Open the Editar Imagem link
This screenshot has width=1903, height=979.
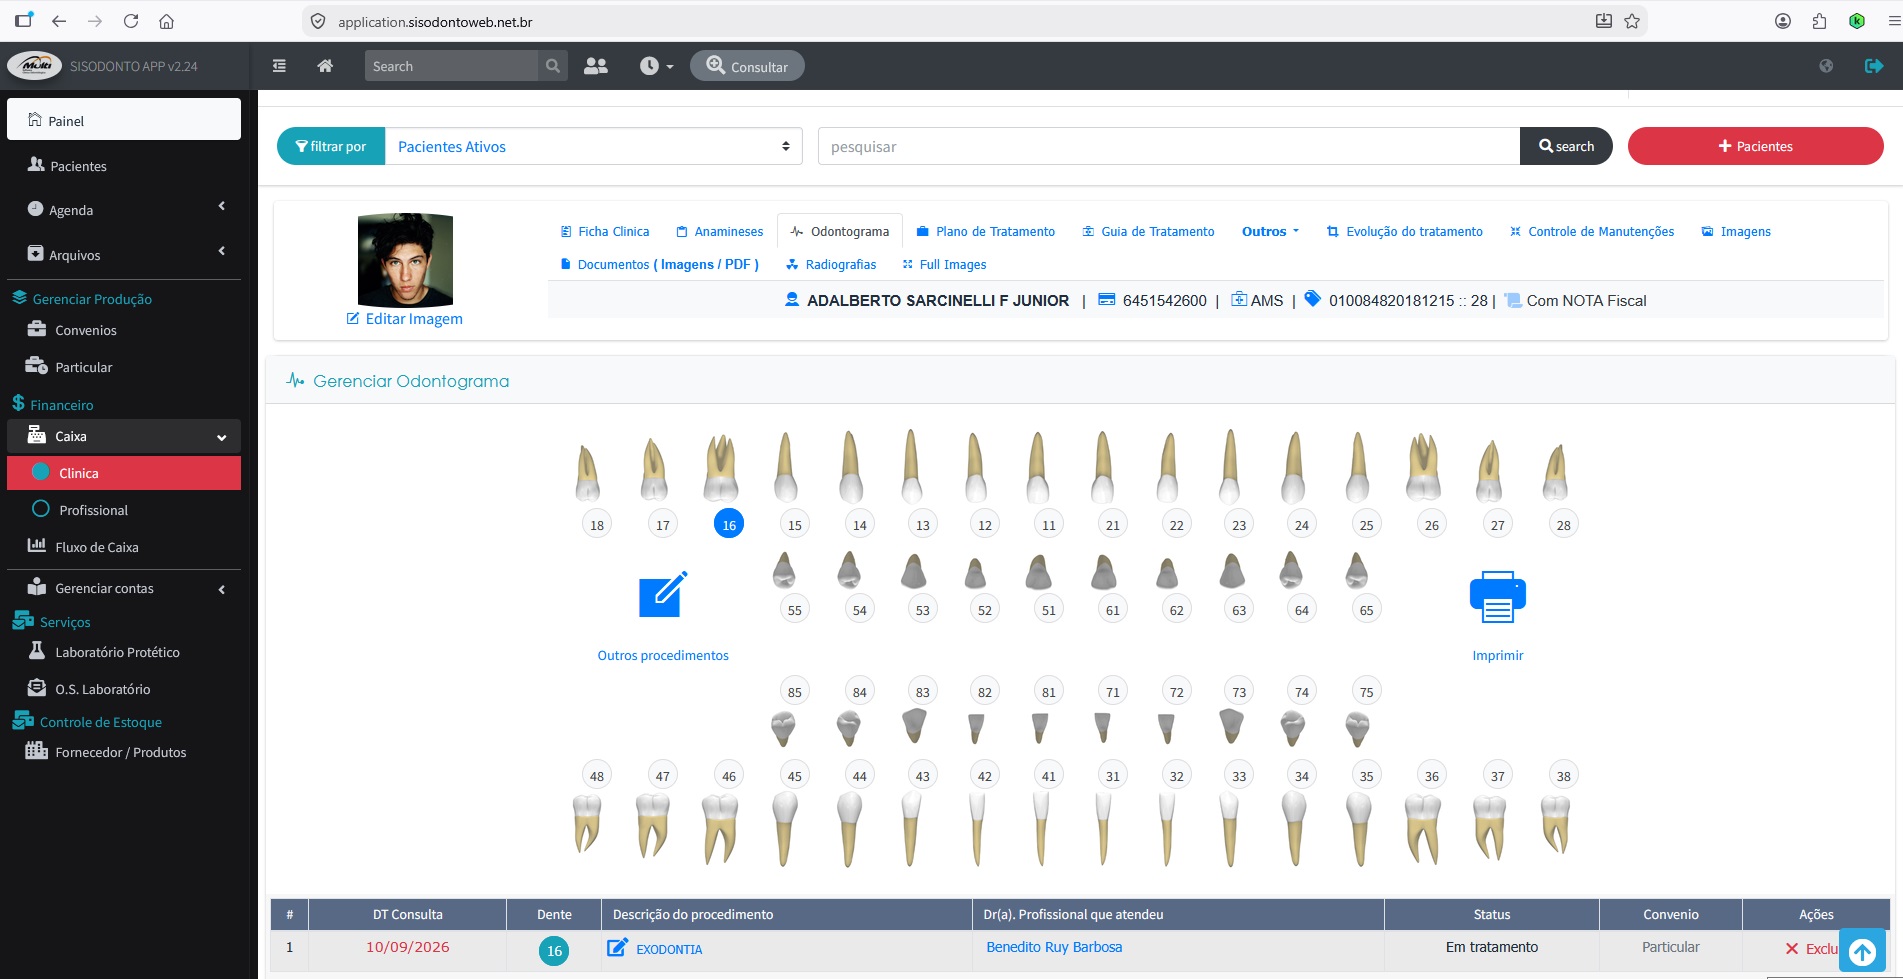404,319
